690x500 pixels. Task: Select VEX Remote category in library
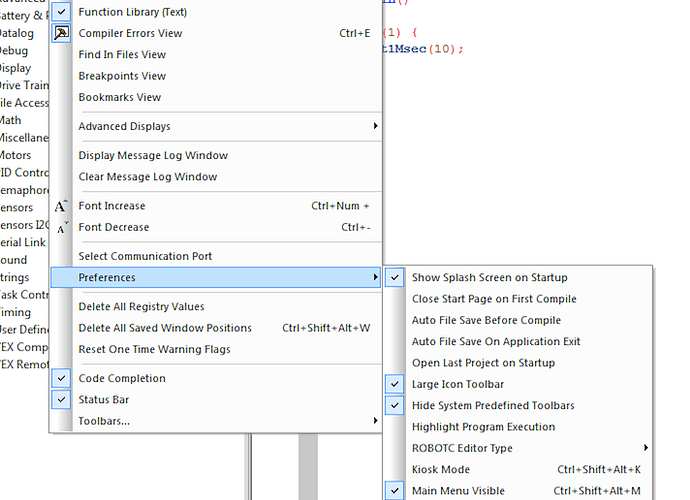[24, 364]
